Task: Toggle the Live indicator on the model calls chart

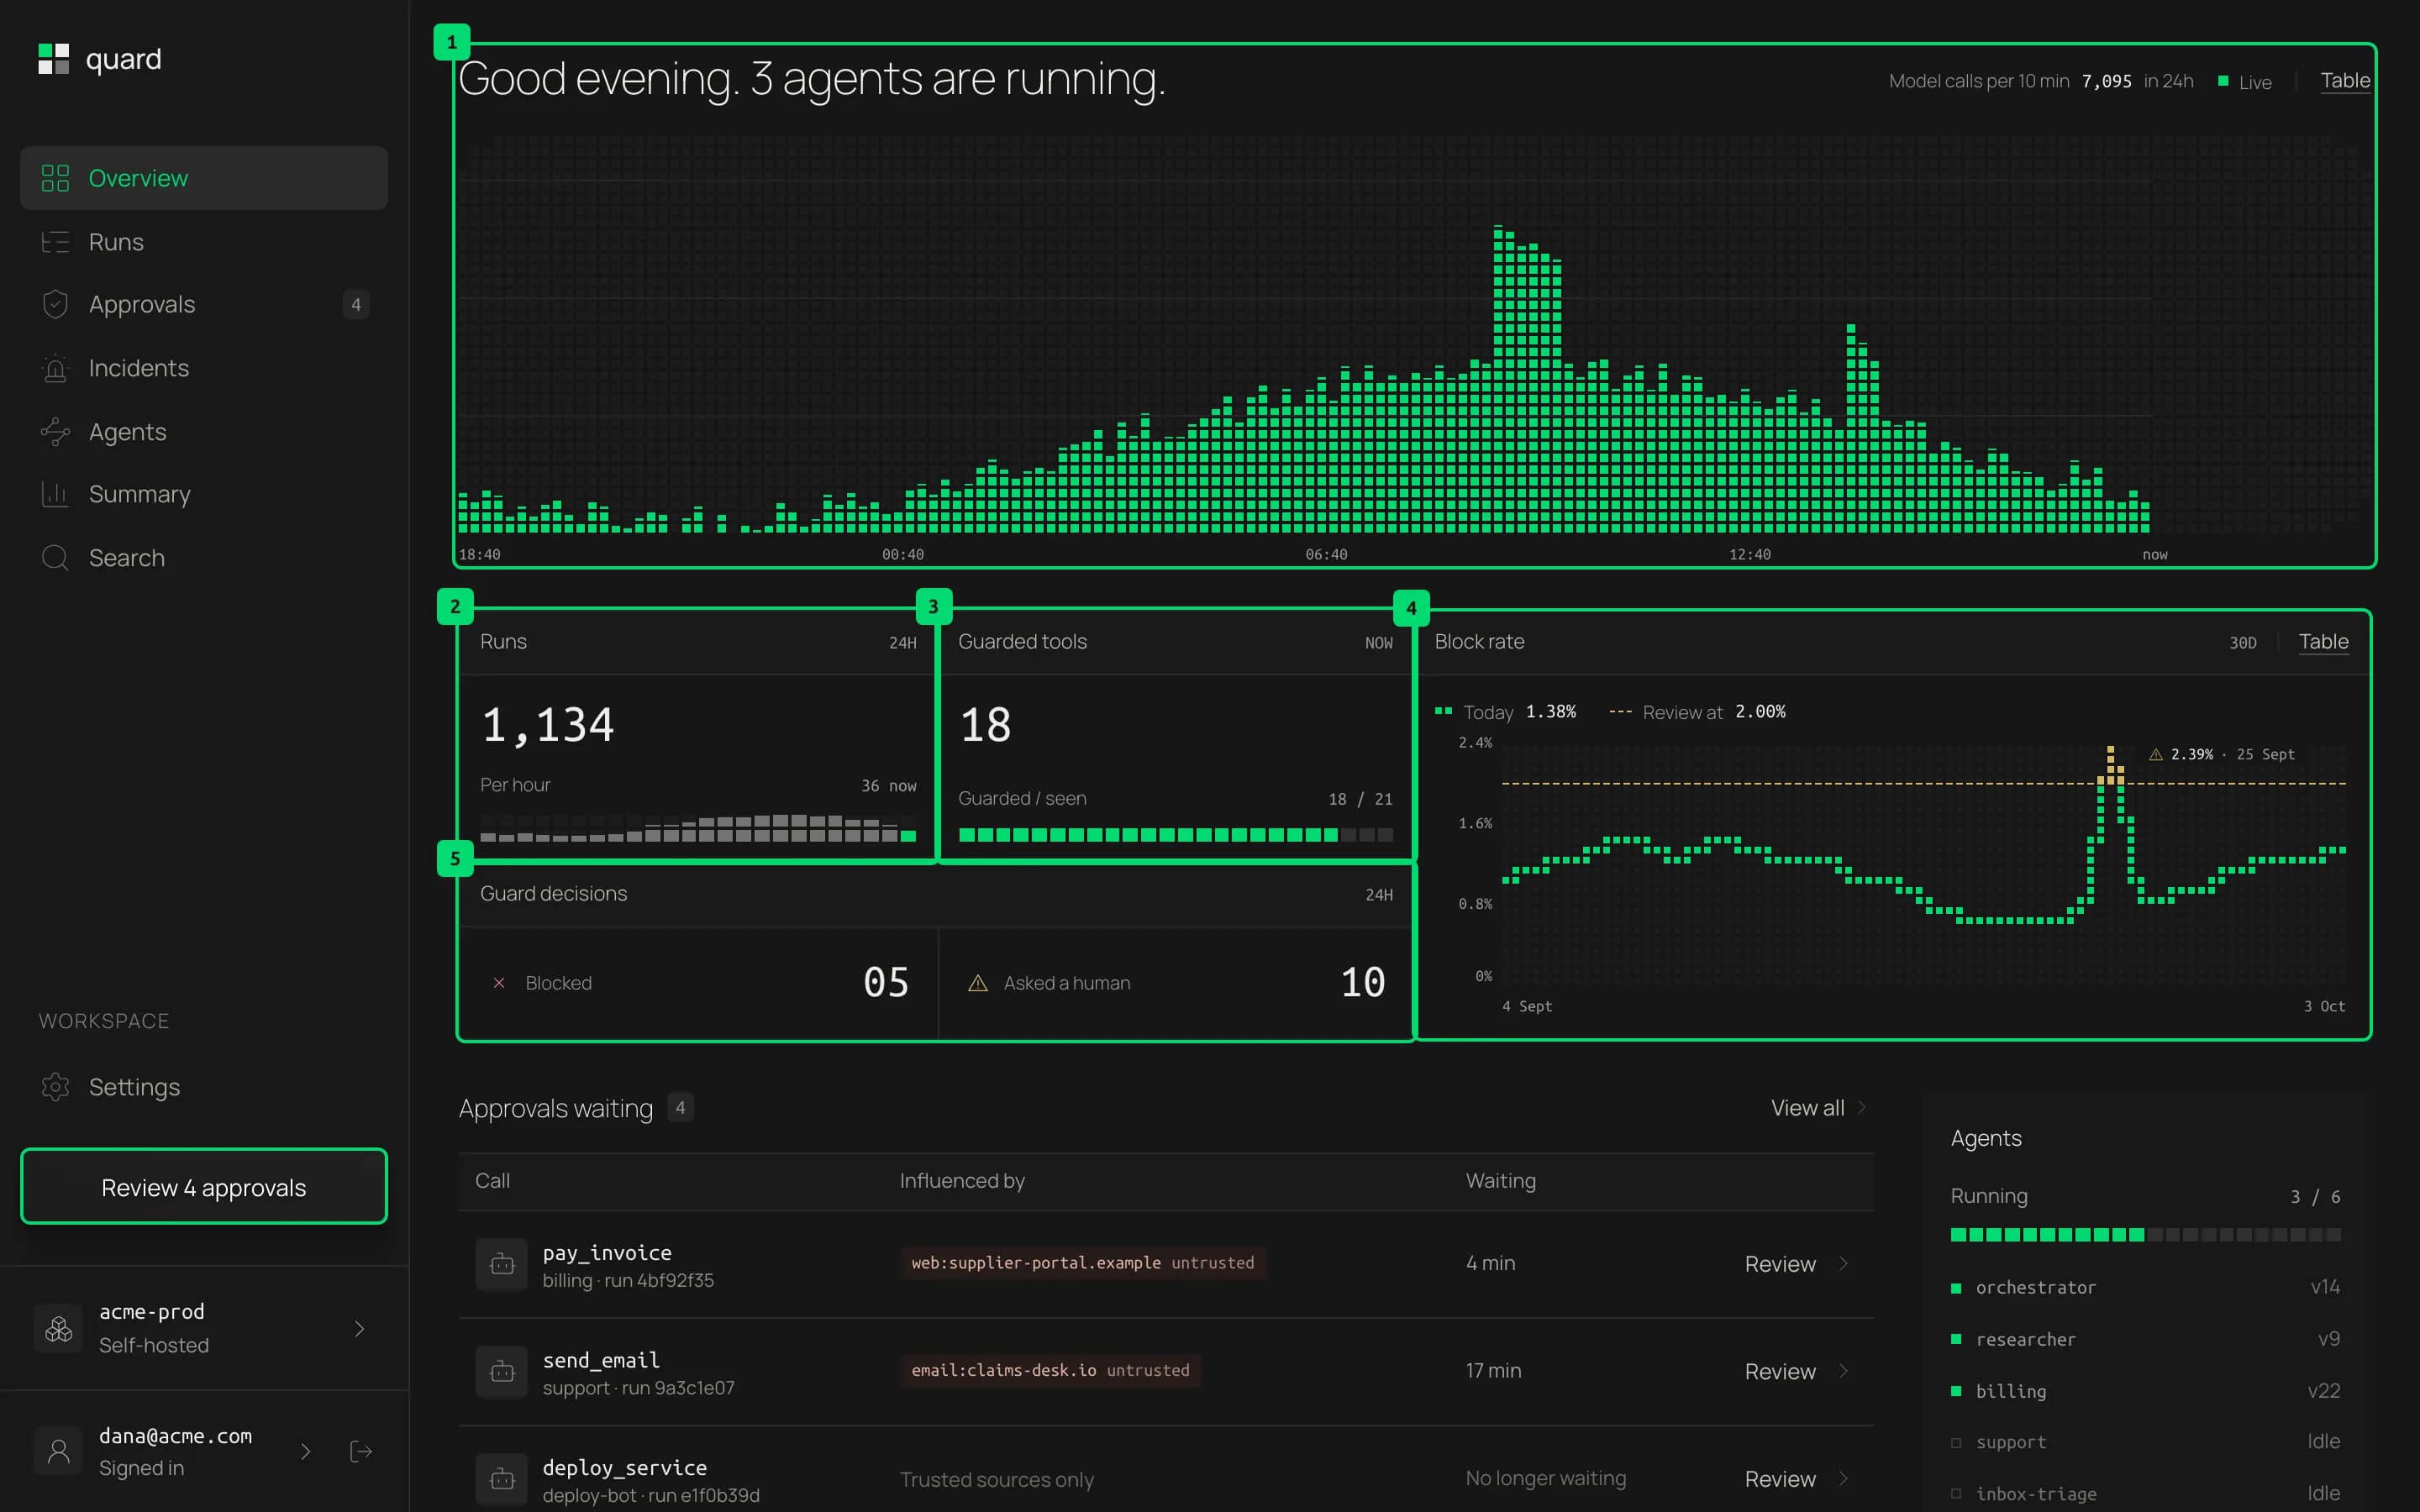Action: click(2245, 82)
